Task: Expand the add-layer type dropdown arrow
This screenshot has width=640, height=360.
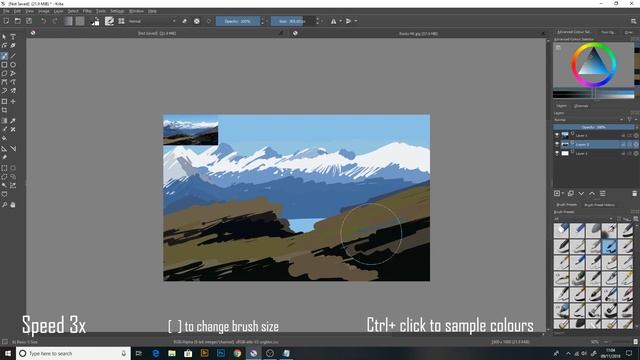Action: 563,193
